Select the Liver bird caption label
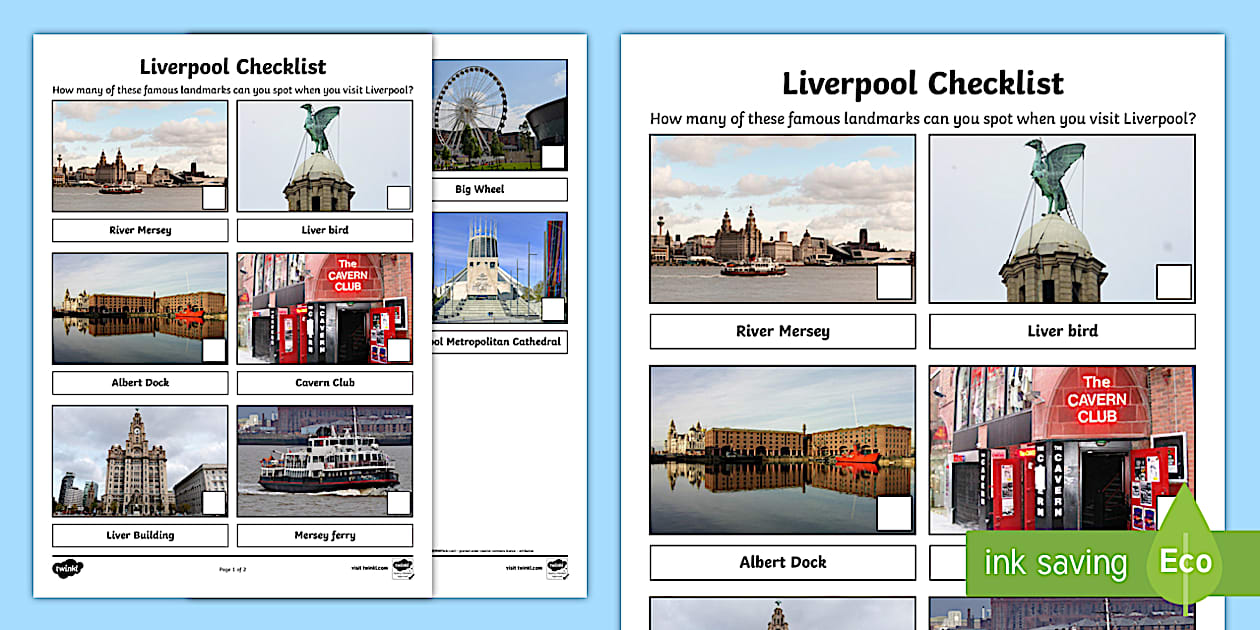 tap(1062, 331)
